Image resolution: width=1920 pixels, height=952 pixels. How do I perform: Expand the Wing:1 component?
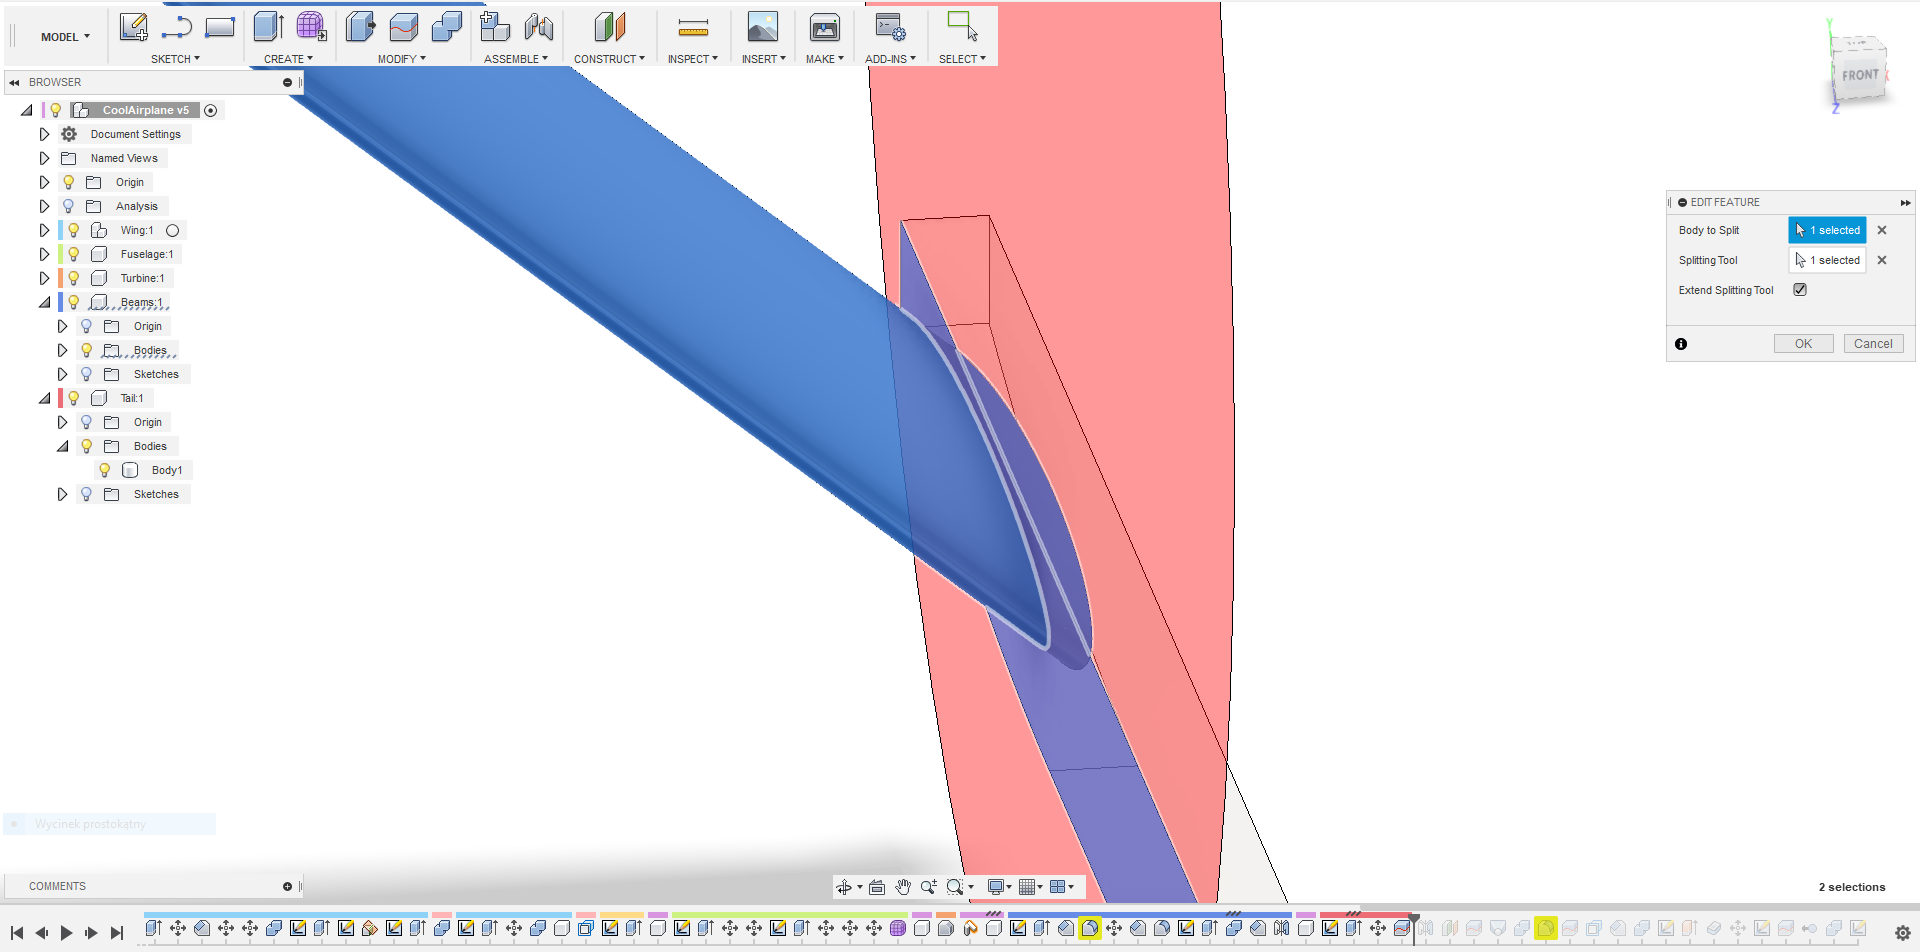[x=44, y=230]
